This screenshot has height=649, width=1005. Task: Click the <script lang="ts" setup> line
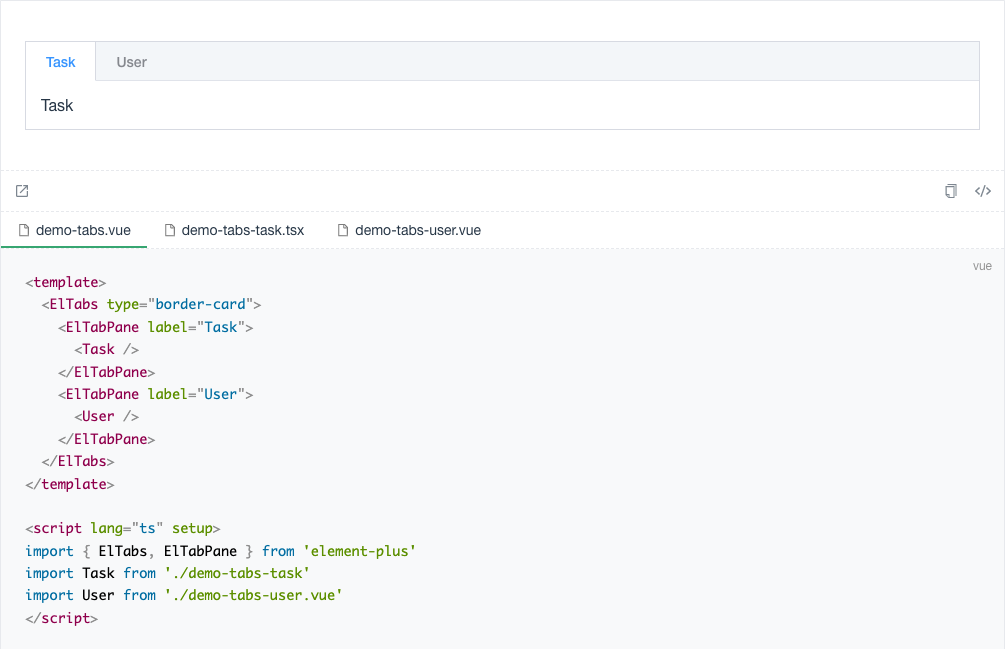tap(122, 529)
